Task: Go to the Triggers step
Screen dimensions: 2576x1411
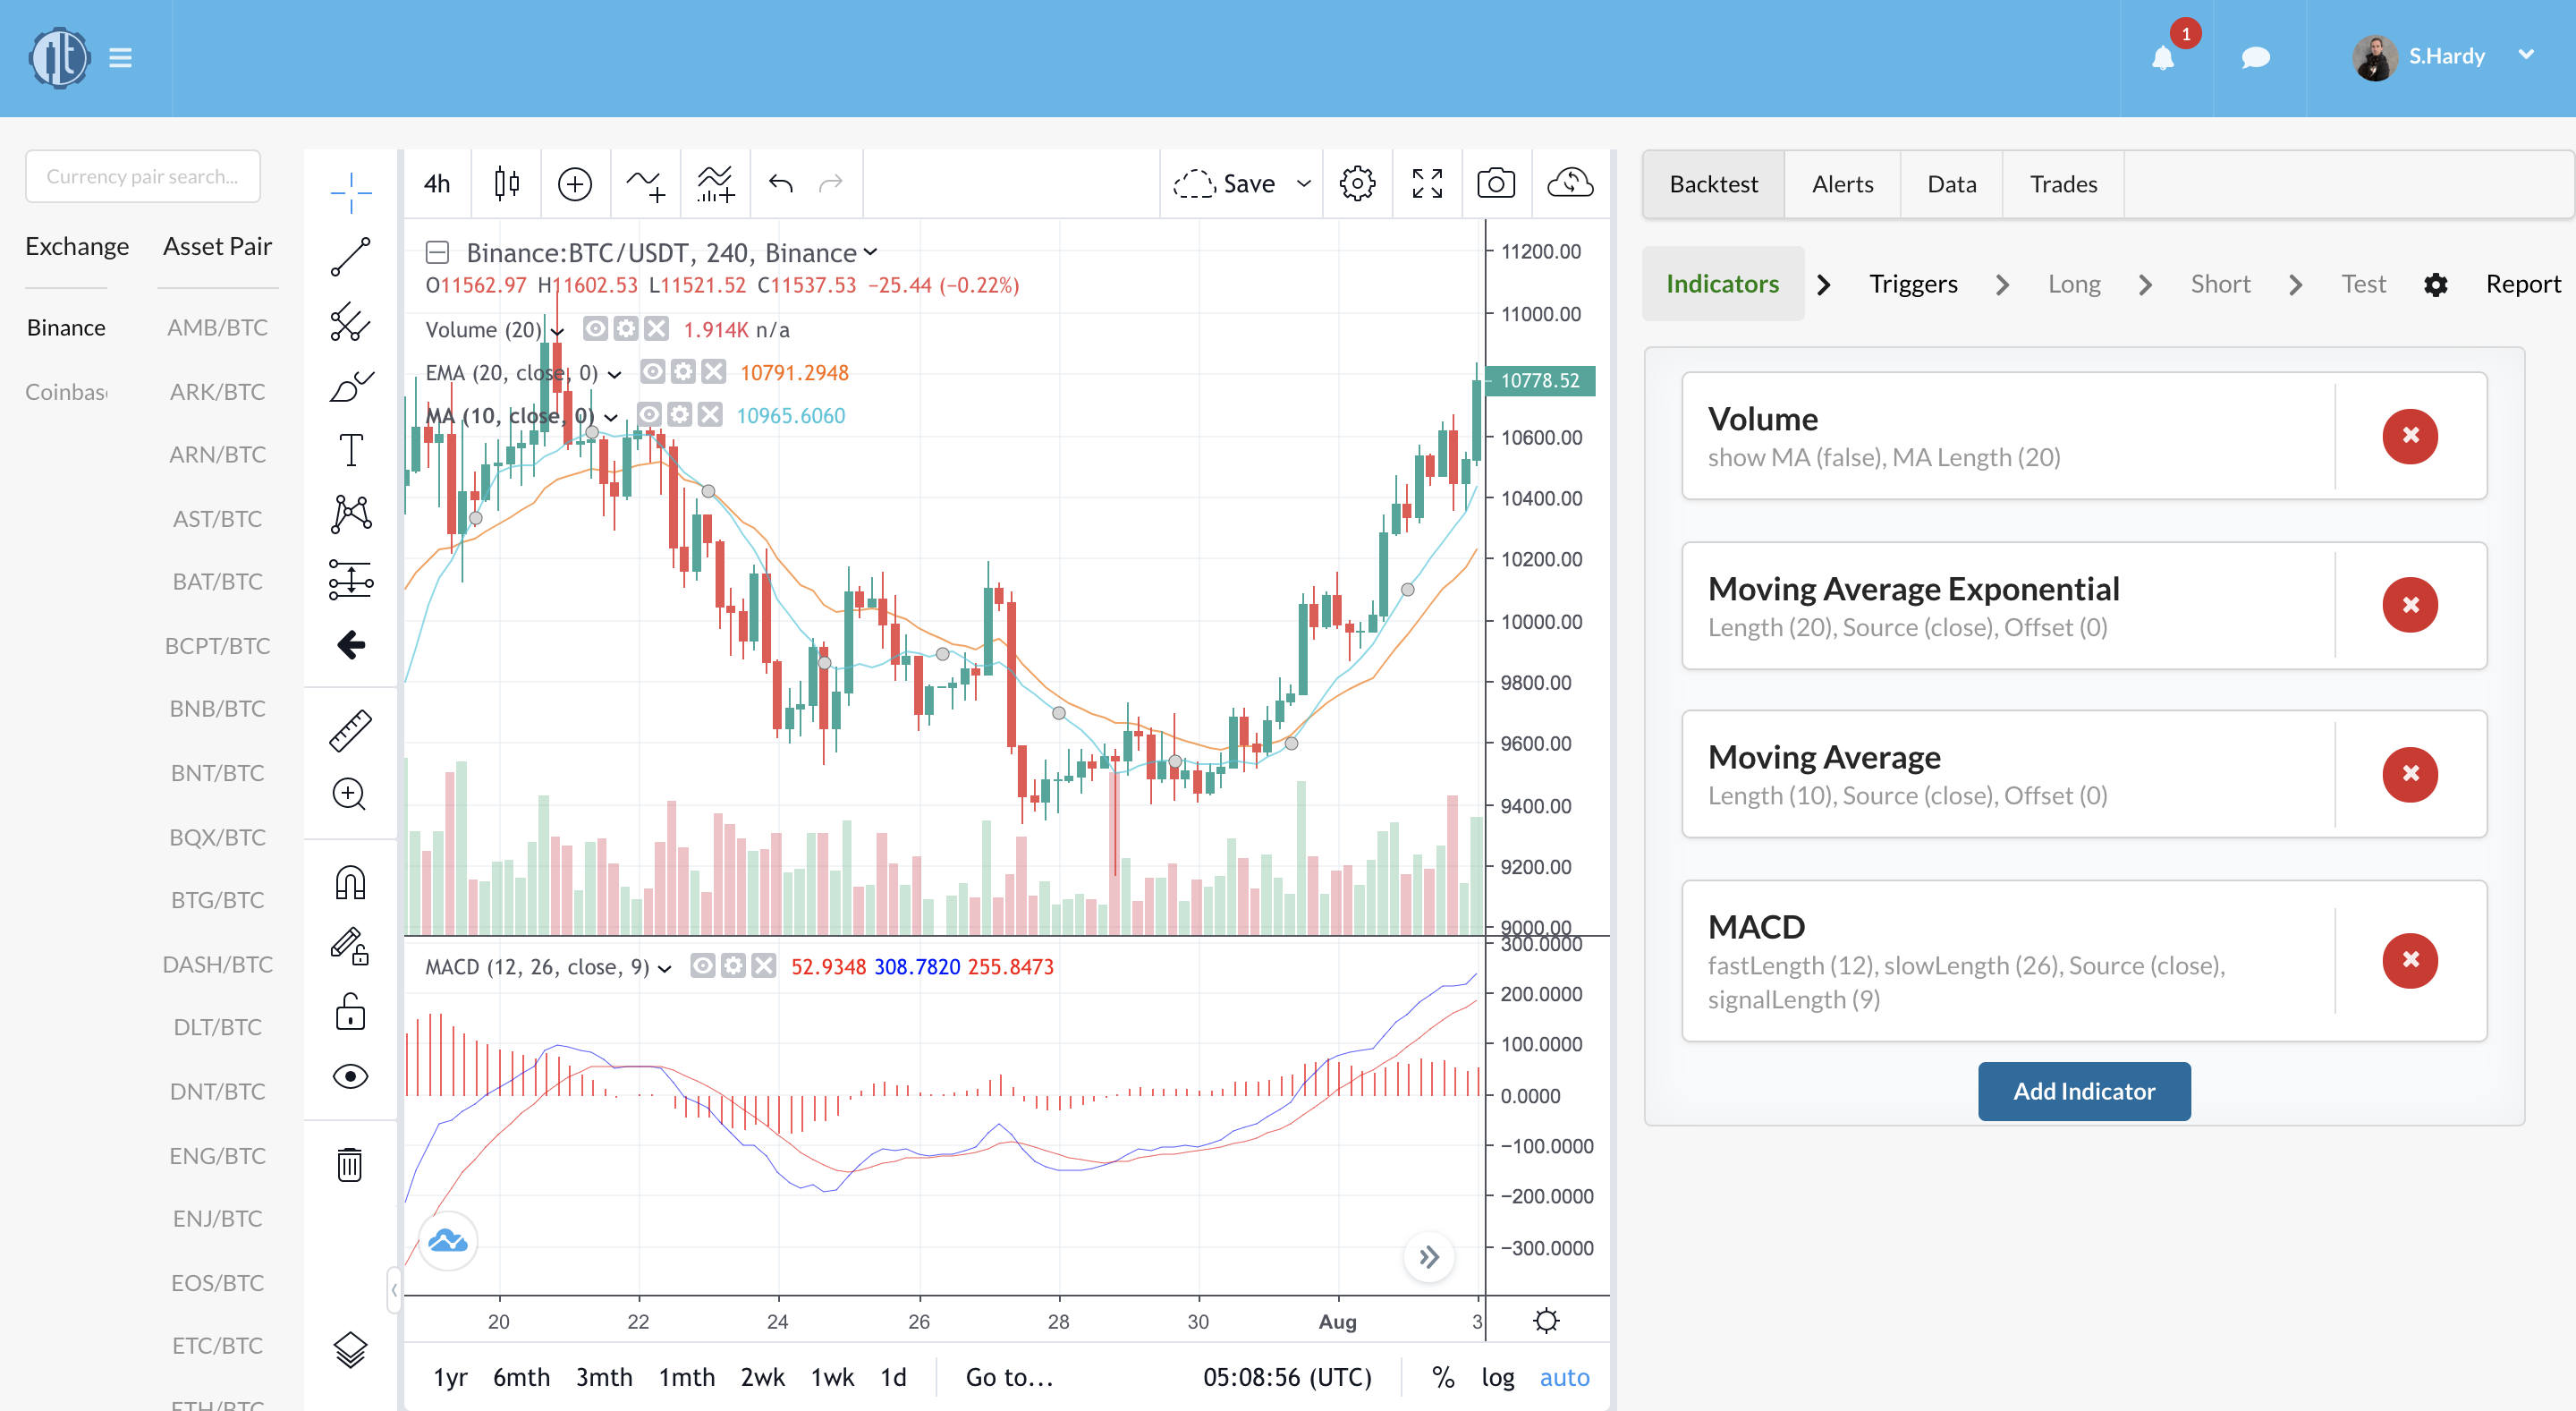Action: coord(1913,284)
